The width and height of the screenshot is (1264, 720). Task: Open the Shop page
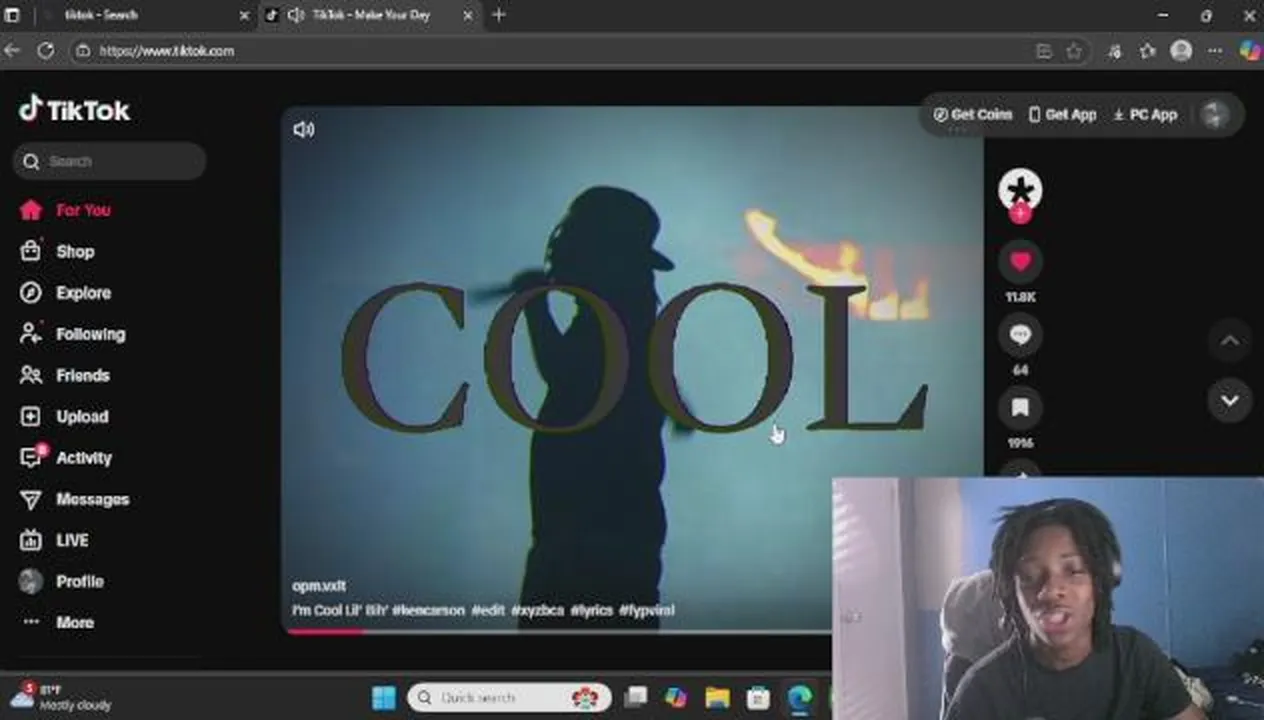point(57,251)
